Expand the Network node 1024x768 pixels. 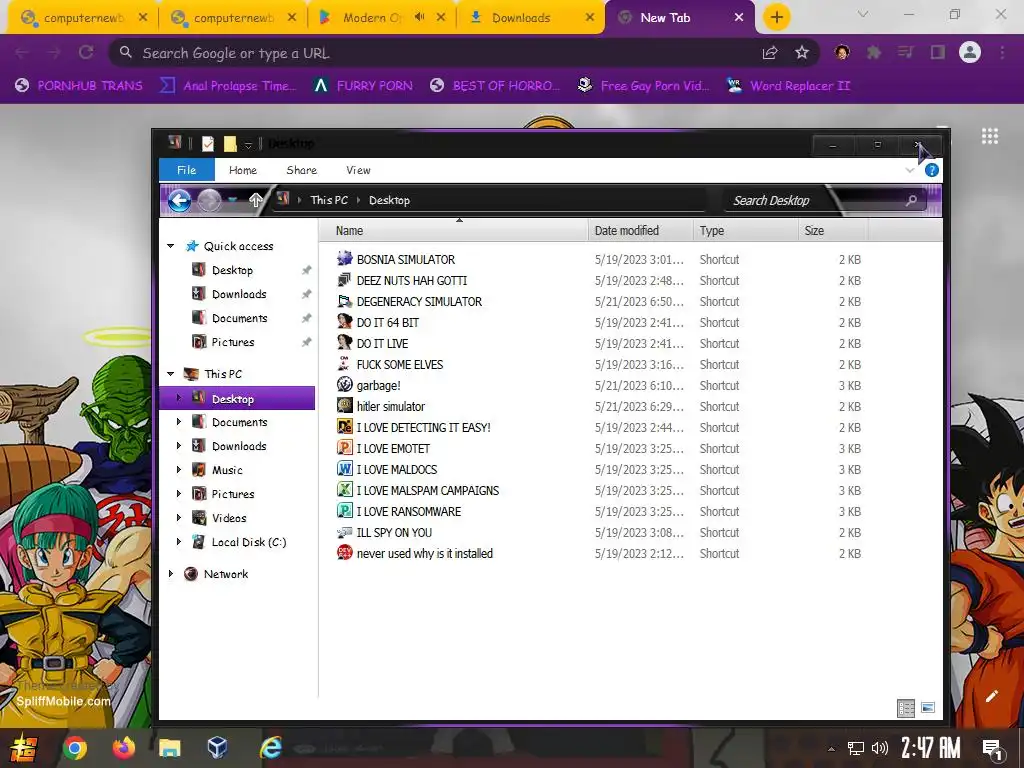click(170, 574)
